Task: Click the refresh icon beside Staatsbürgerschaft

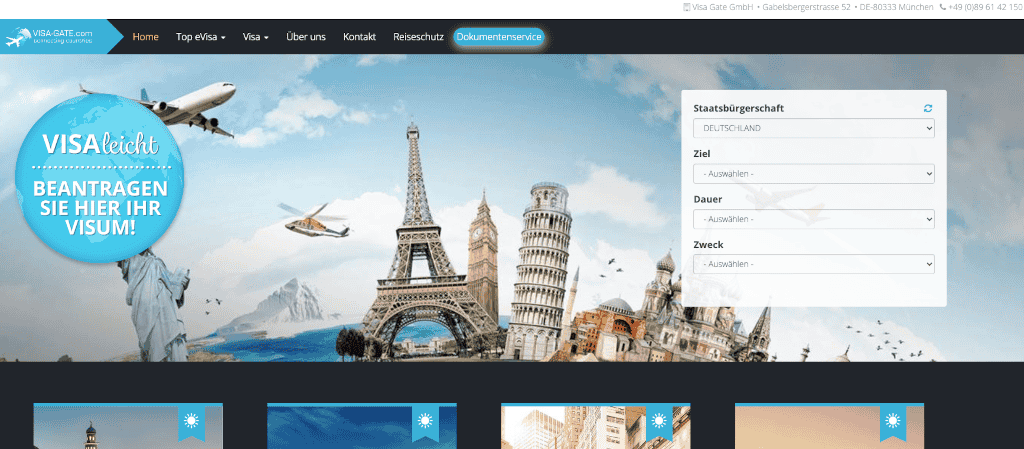Action: (x=928, y=108)
